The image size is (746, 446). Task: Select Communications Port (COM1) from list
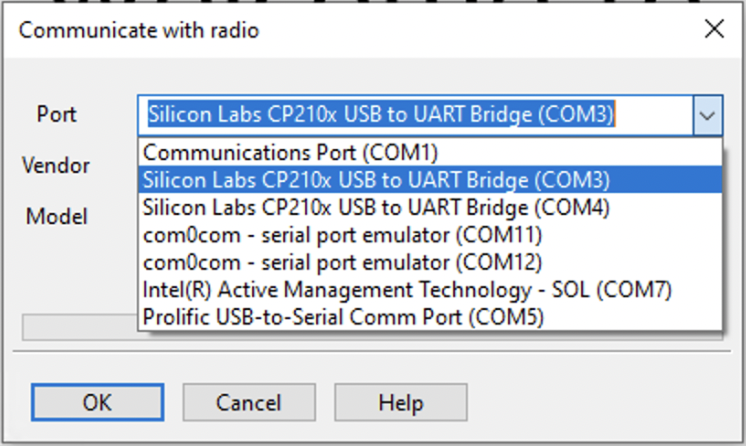tap(430, 153)
